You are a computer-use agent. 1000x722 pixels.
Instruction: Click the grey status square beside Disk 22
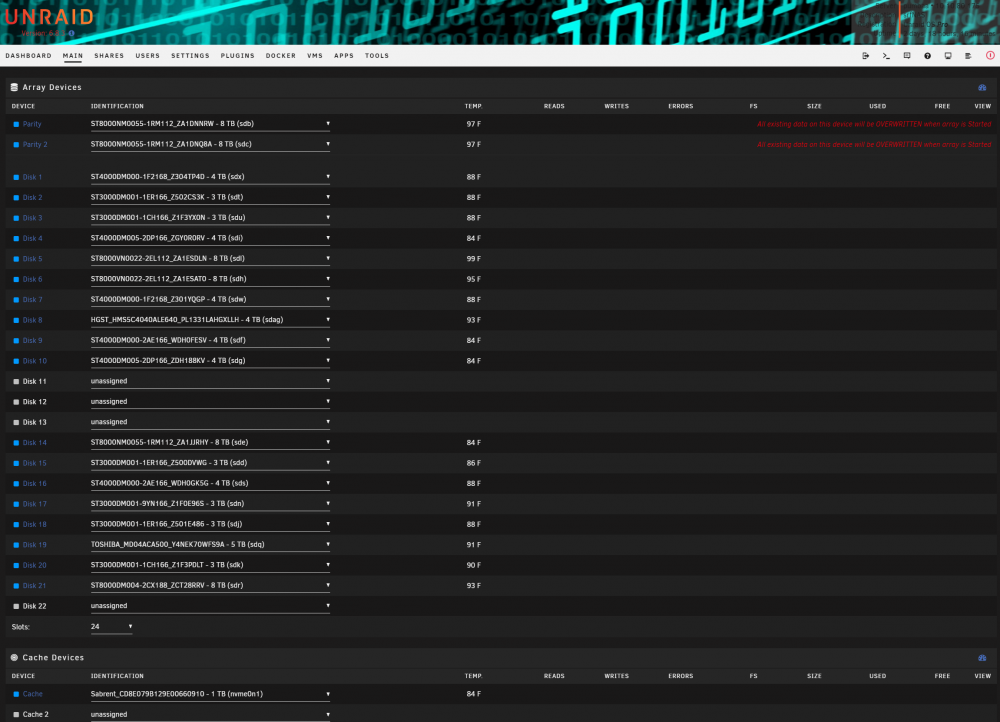[x=16, y=606]
